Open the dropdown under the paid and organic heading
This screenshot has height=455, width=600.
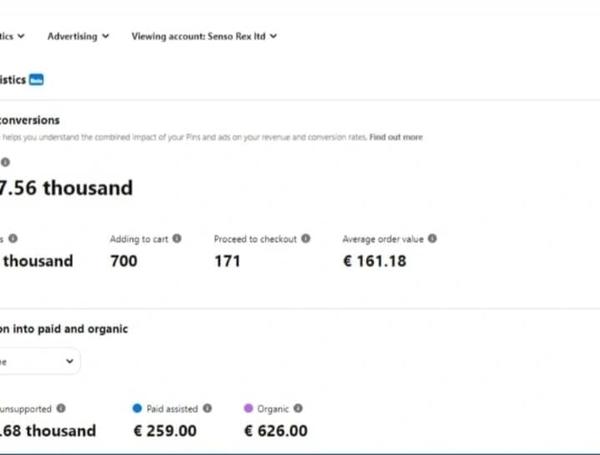(38, 361)
